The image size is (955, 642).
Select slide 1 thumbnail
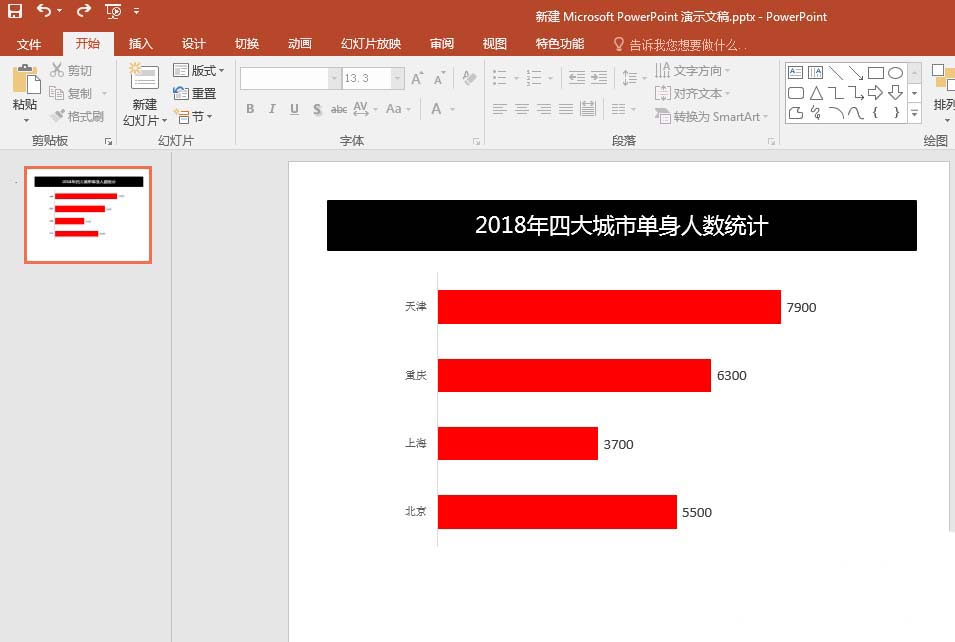88,215
